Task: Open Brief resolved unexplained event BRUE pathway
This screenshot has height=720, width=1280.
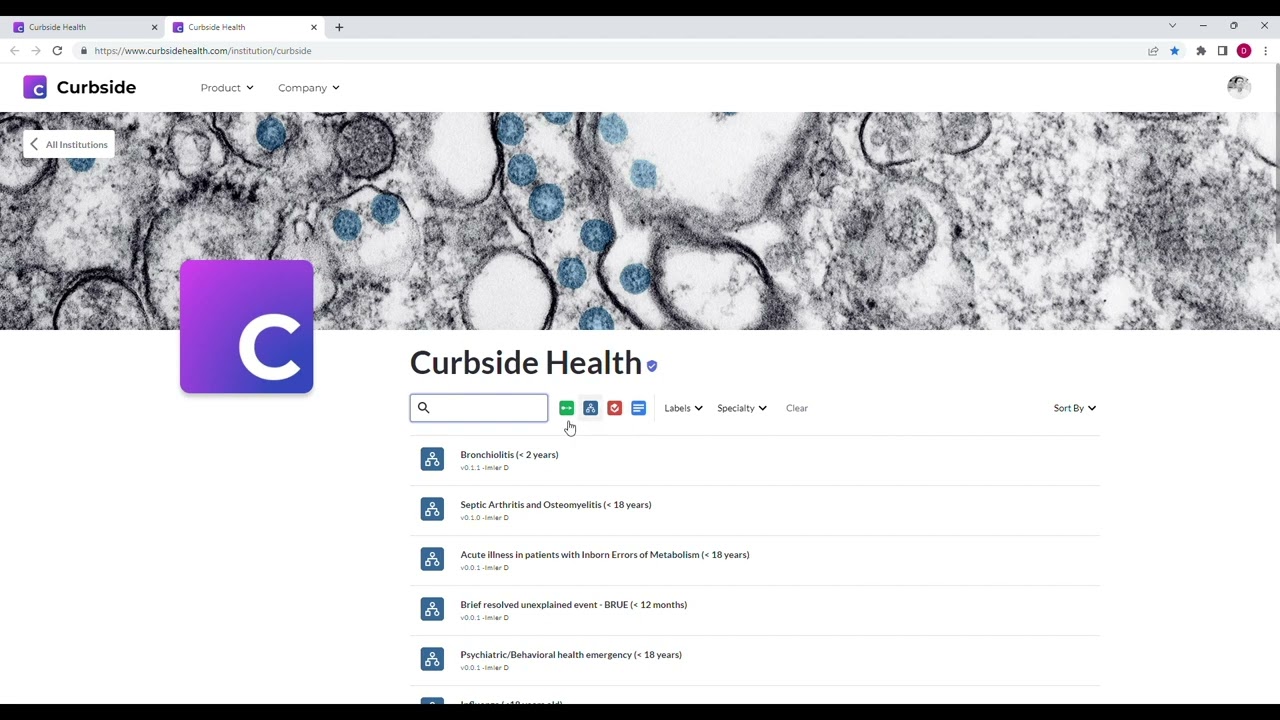Action: (x=574, y=605)
